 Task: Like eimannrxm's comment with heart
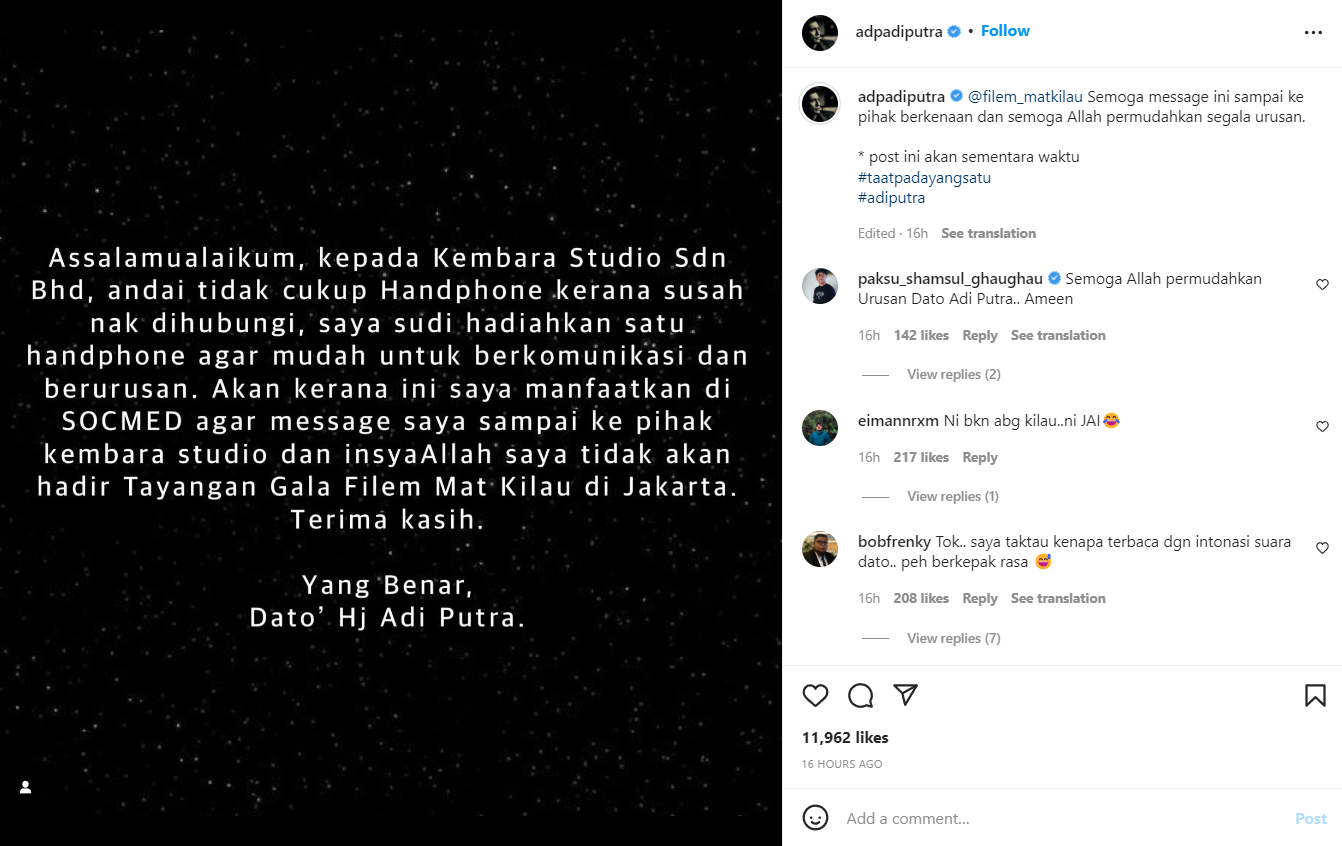click(x=1322, y=427)
